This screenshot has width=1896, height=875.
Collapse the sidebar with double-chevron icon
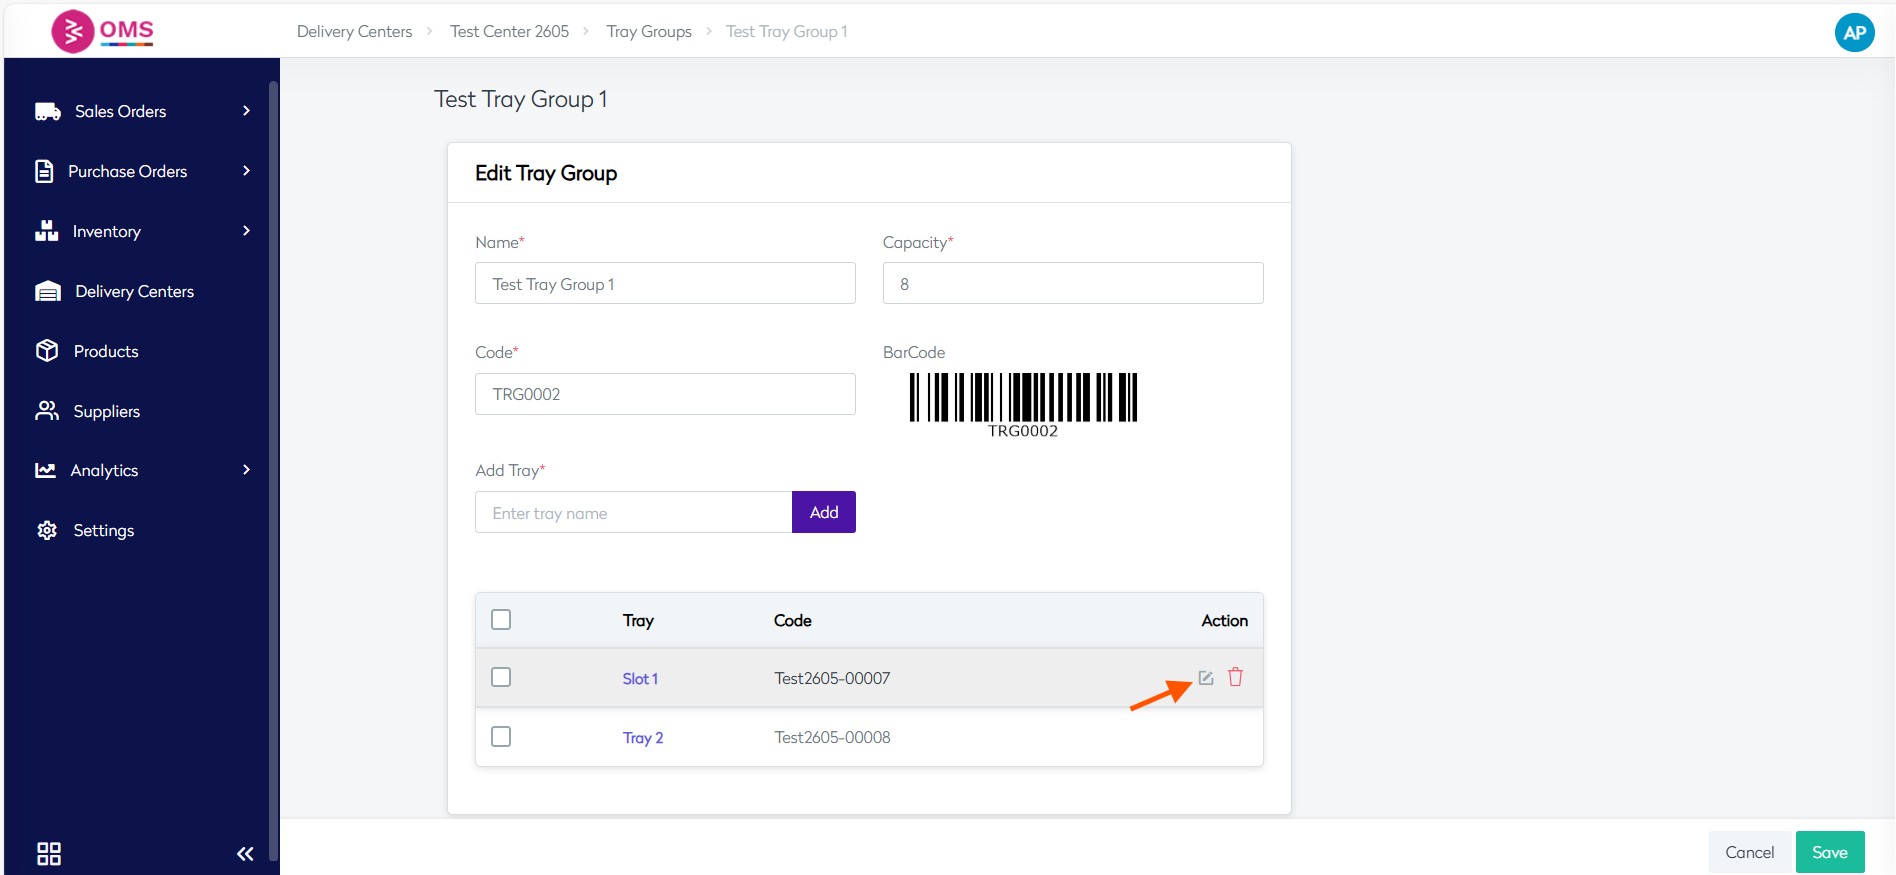point(245,853)
